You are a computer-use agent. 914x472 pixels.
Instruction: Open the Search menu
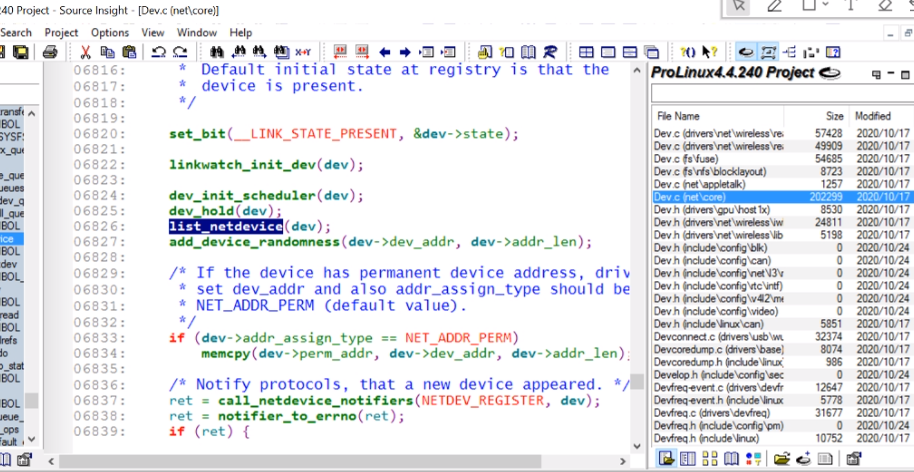pyautogui.click(x=16, y=33)
